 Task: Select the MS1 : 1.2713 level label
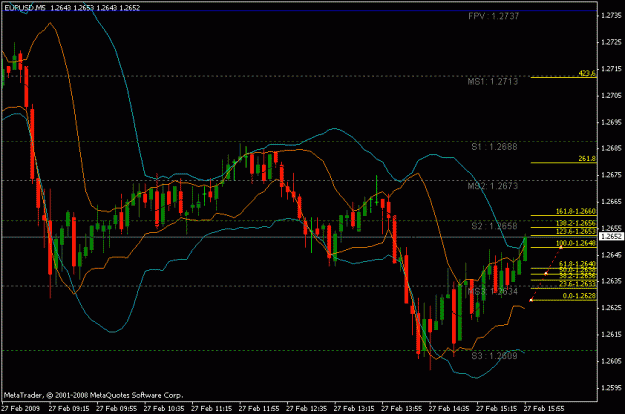[493, 82]
